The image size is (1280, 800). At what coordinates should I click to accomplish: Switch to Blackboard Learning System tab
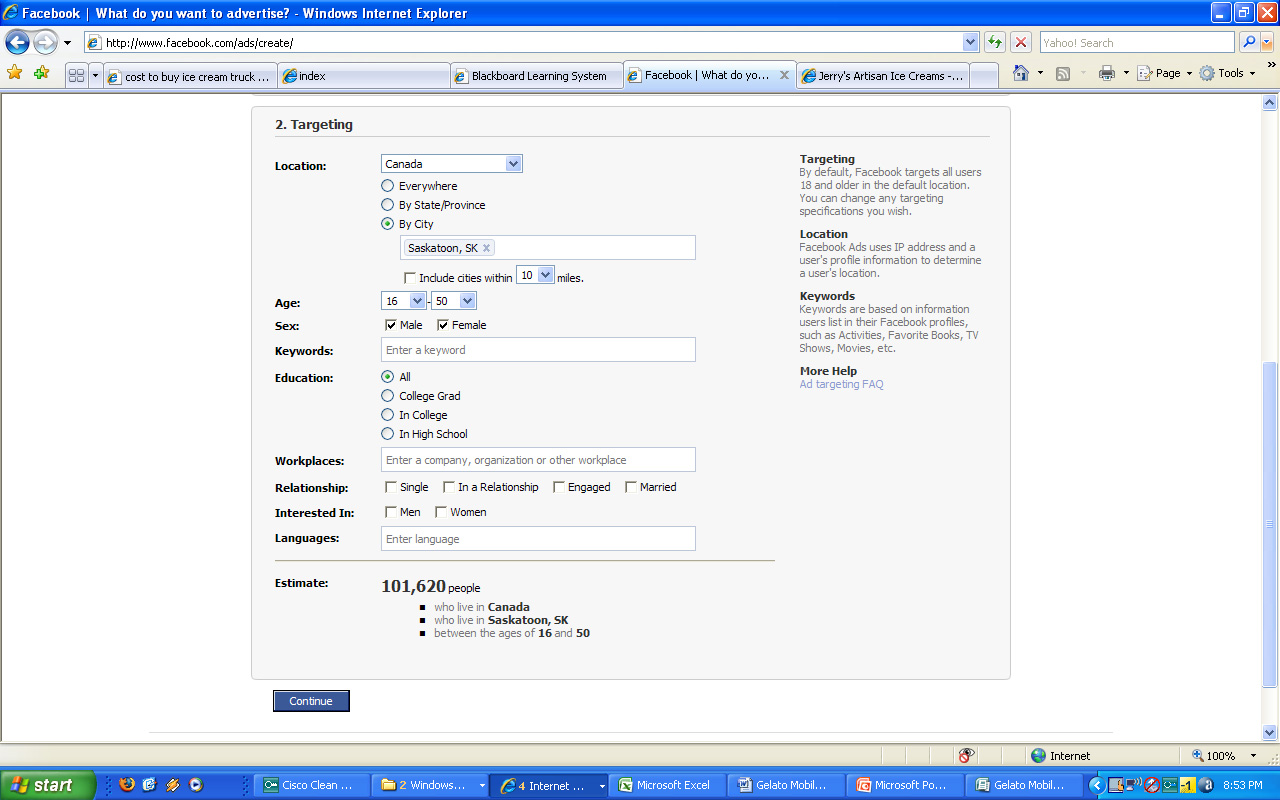click(537, 76)
